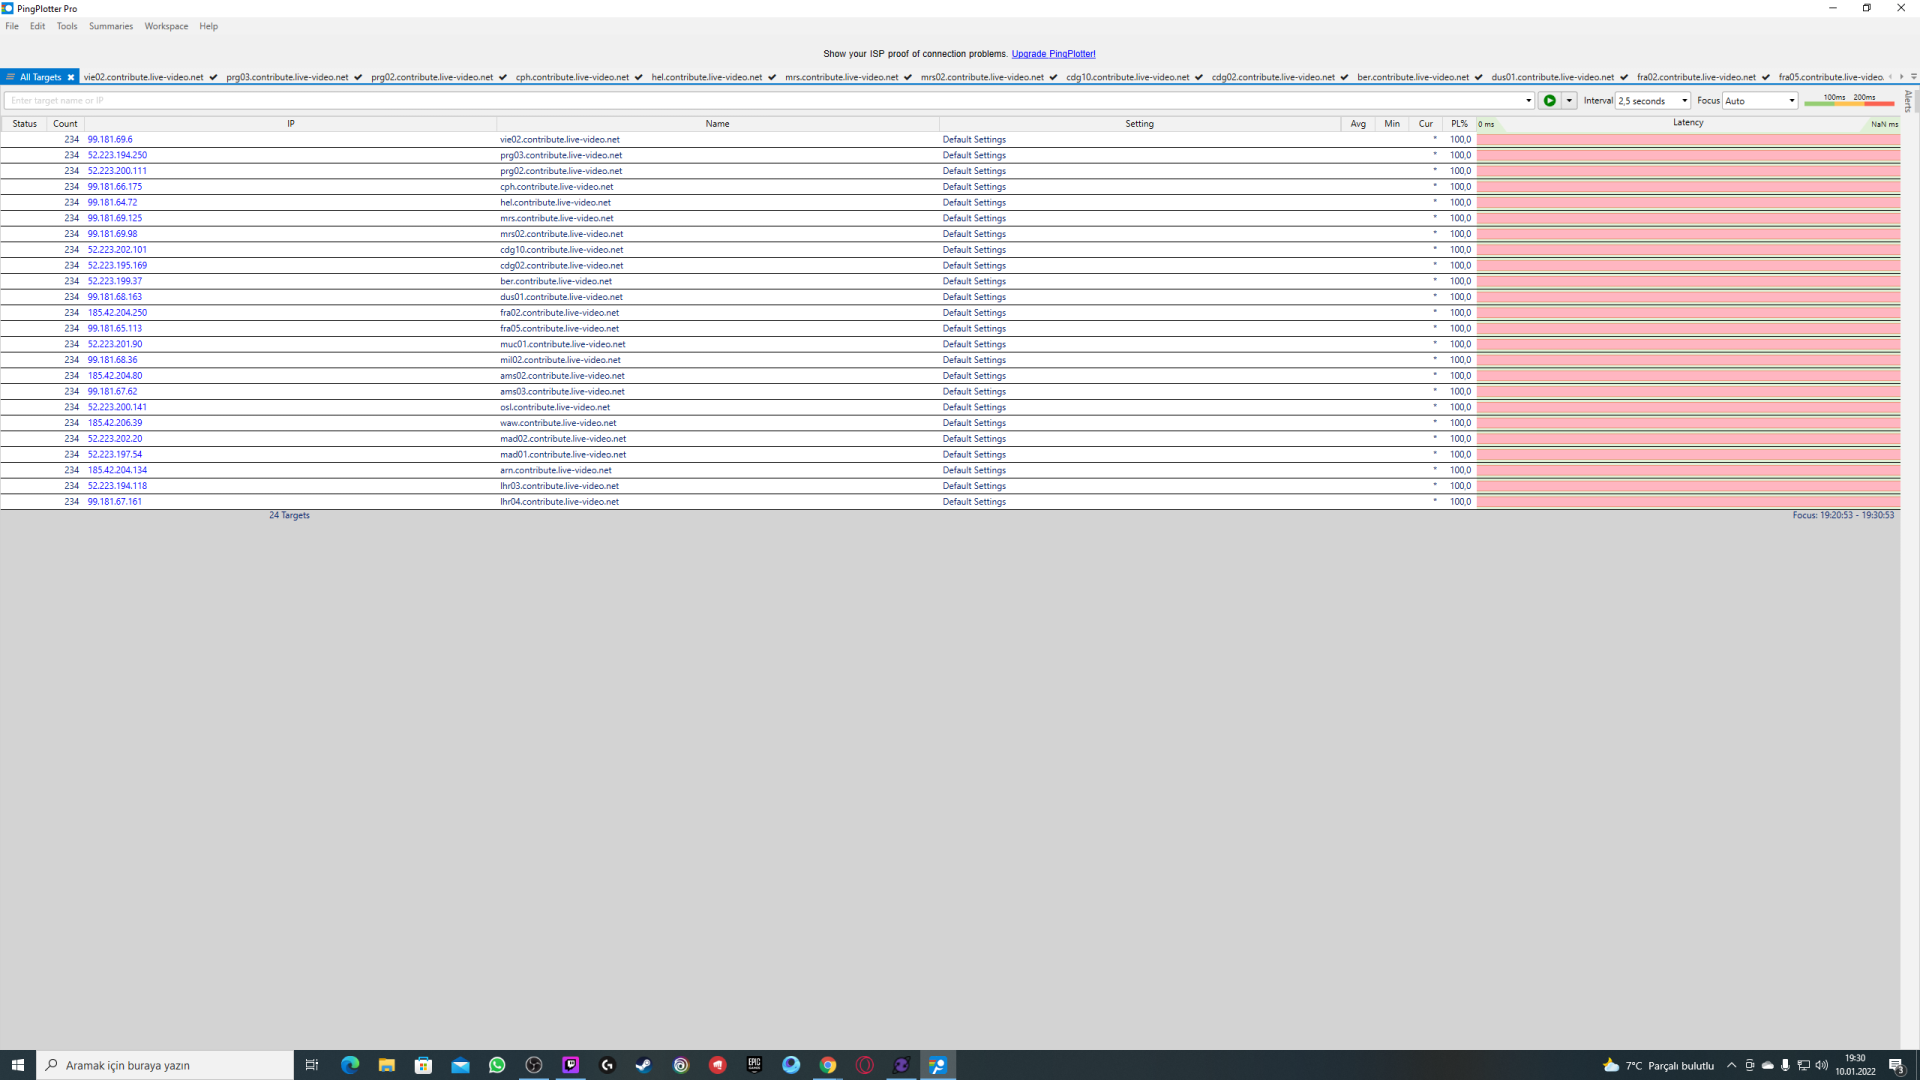Open WhatsApp from the taskbar

497,1065
